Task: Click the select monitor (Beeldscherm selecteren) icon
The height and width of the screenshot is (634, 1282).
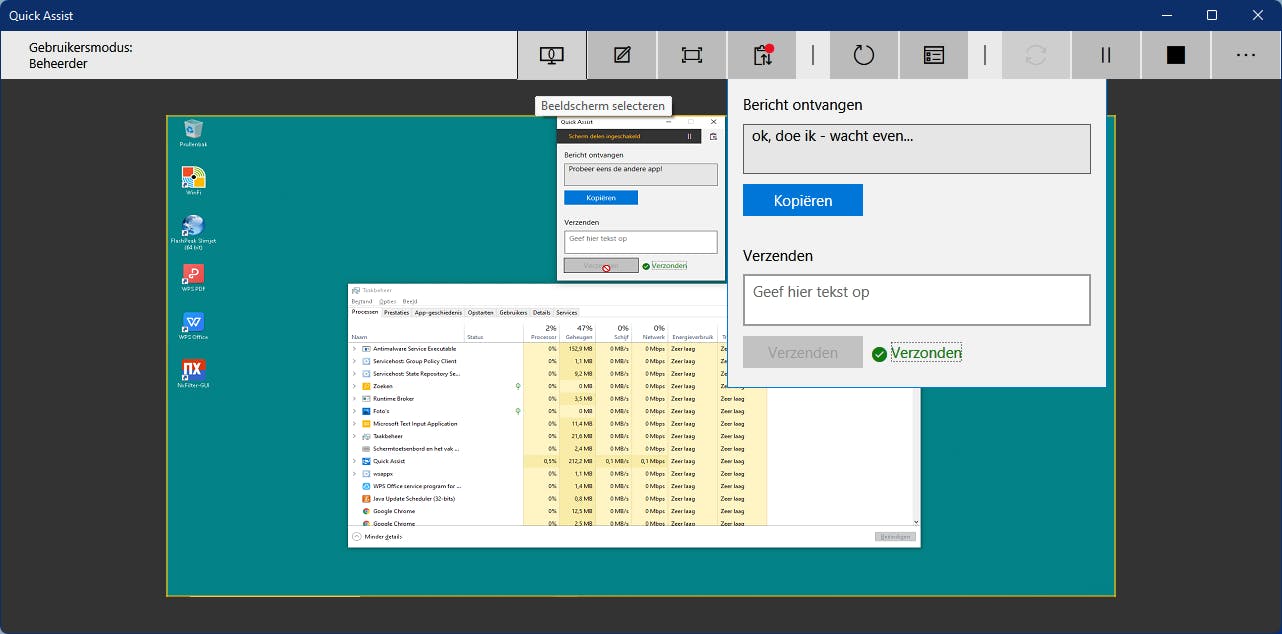Action: click(x=551, y=55)
